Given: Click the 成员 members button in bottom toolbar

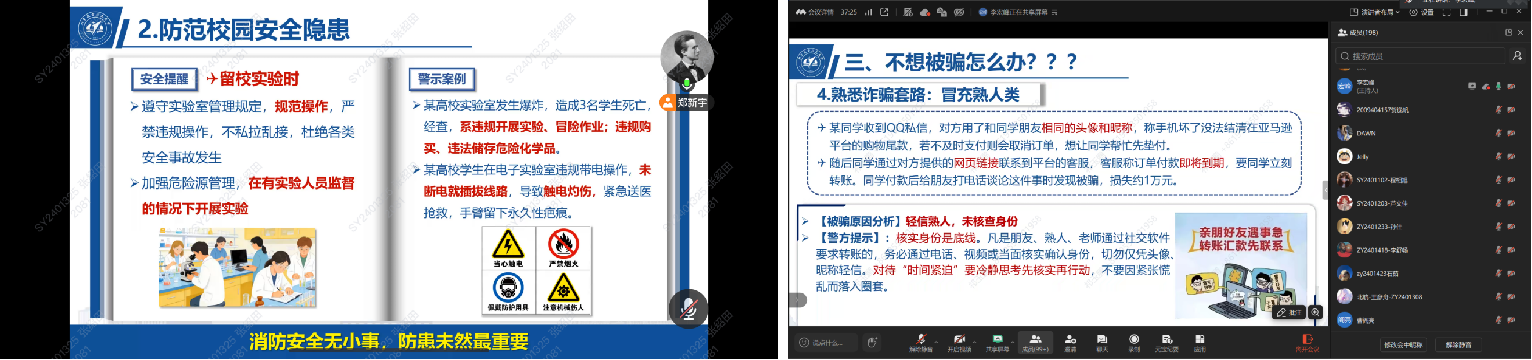Looking at the screenshot, I should 1035,343.
